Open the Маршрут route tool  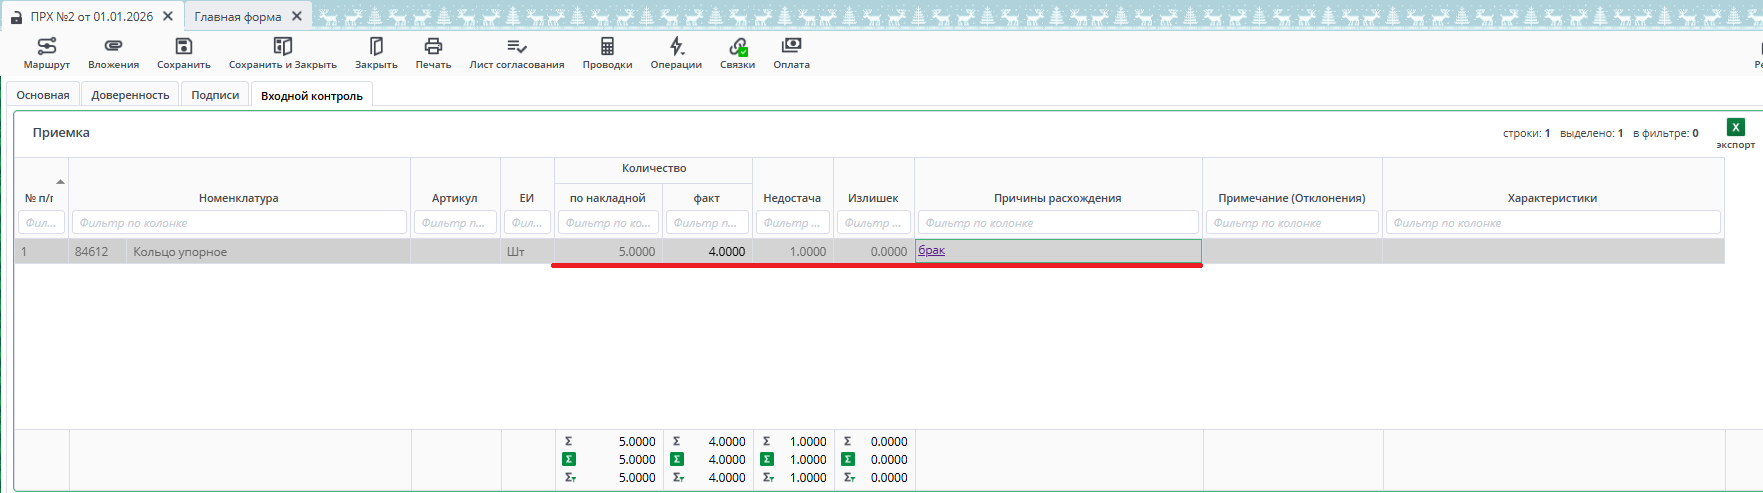point(46,47)
